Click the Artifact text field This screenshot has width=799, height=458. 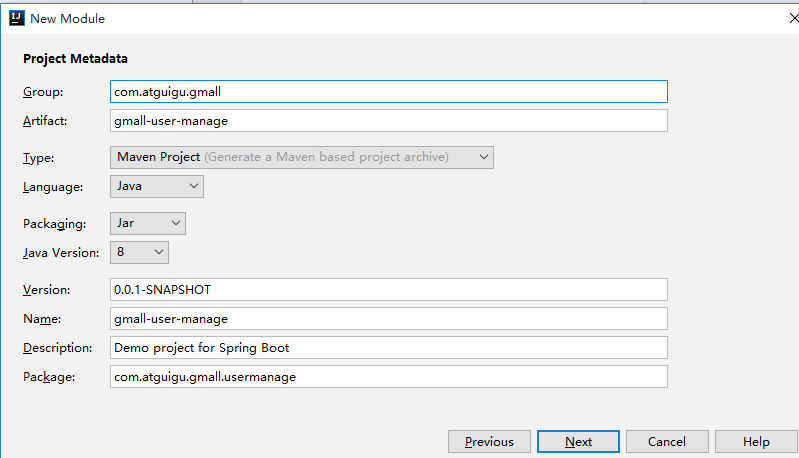[x=389, y=121]
